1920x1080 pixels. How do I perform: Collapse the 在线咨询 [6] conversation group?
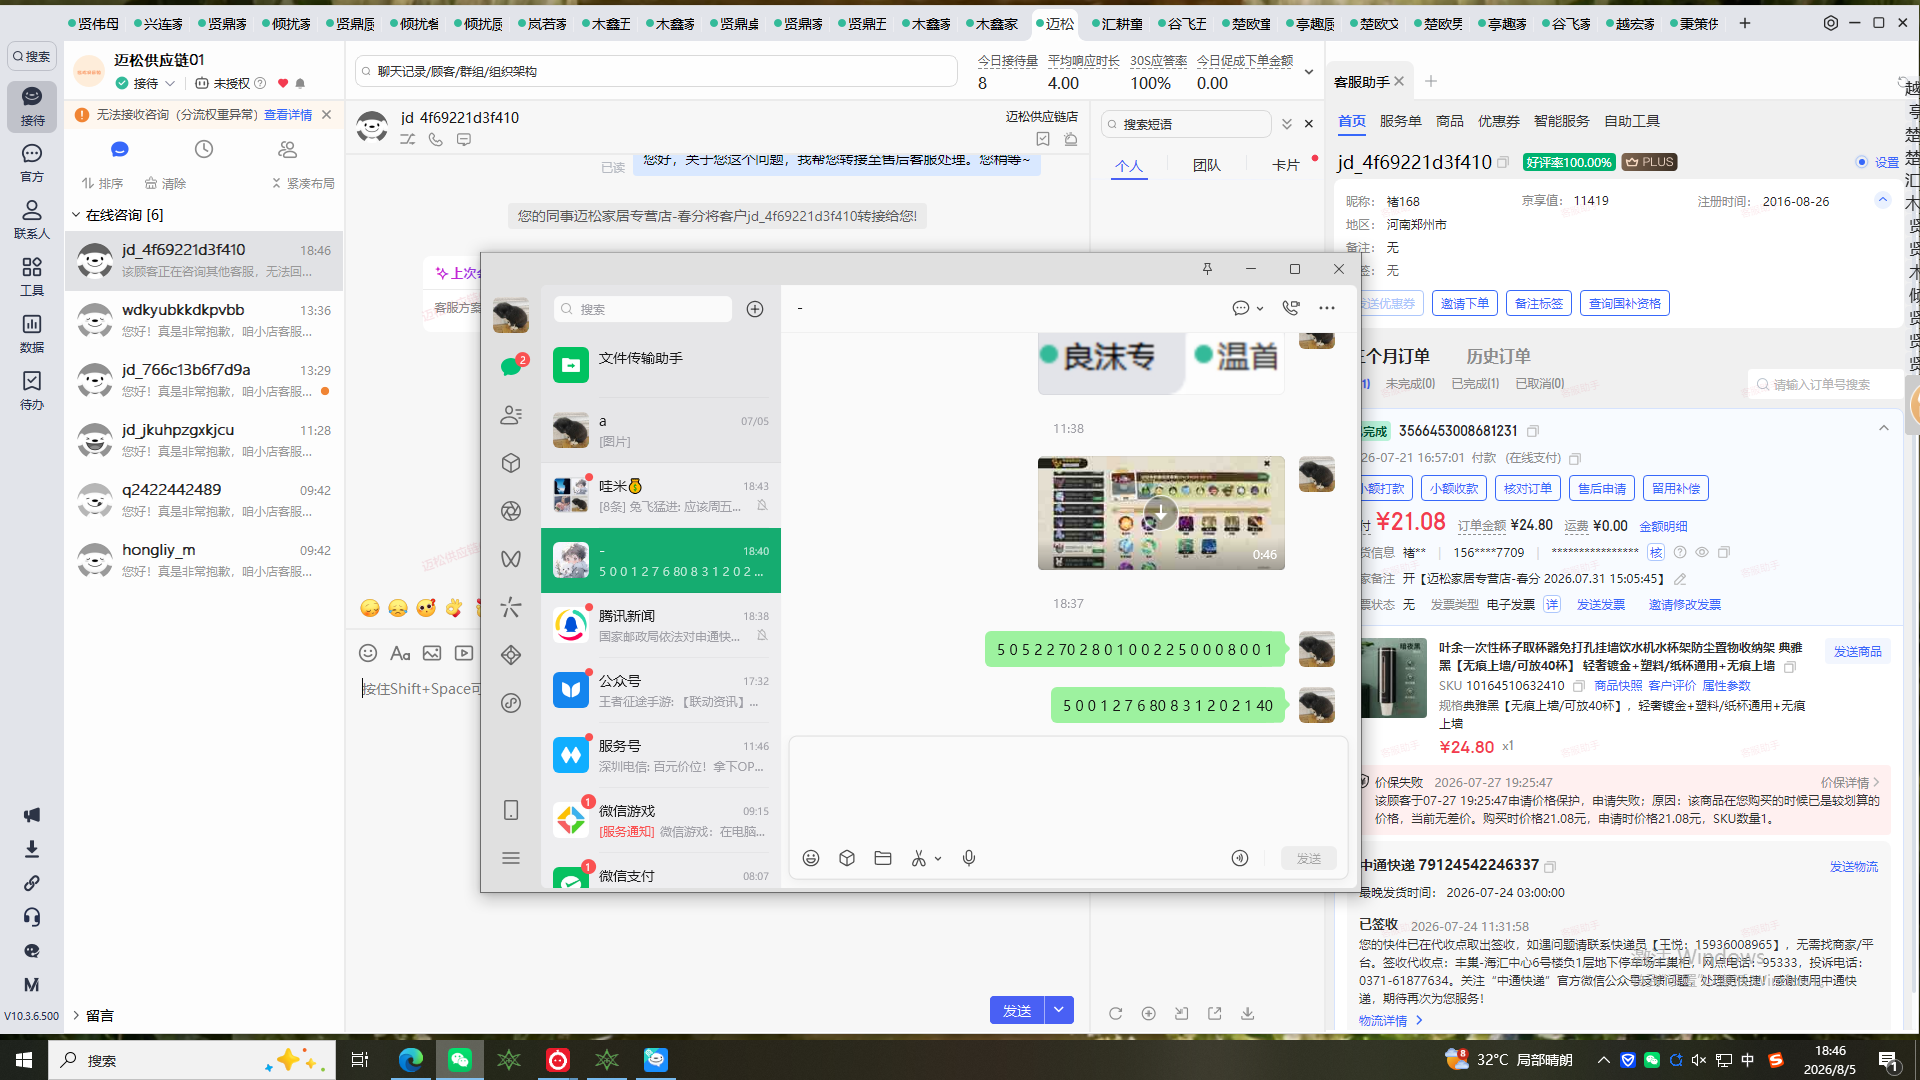point(76,215)
